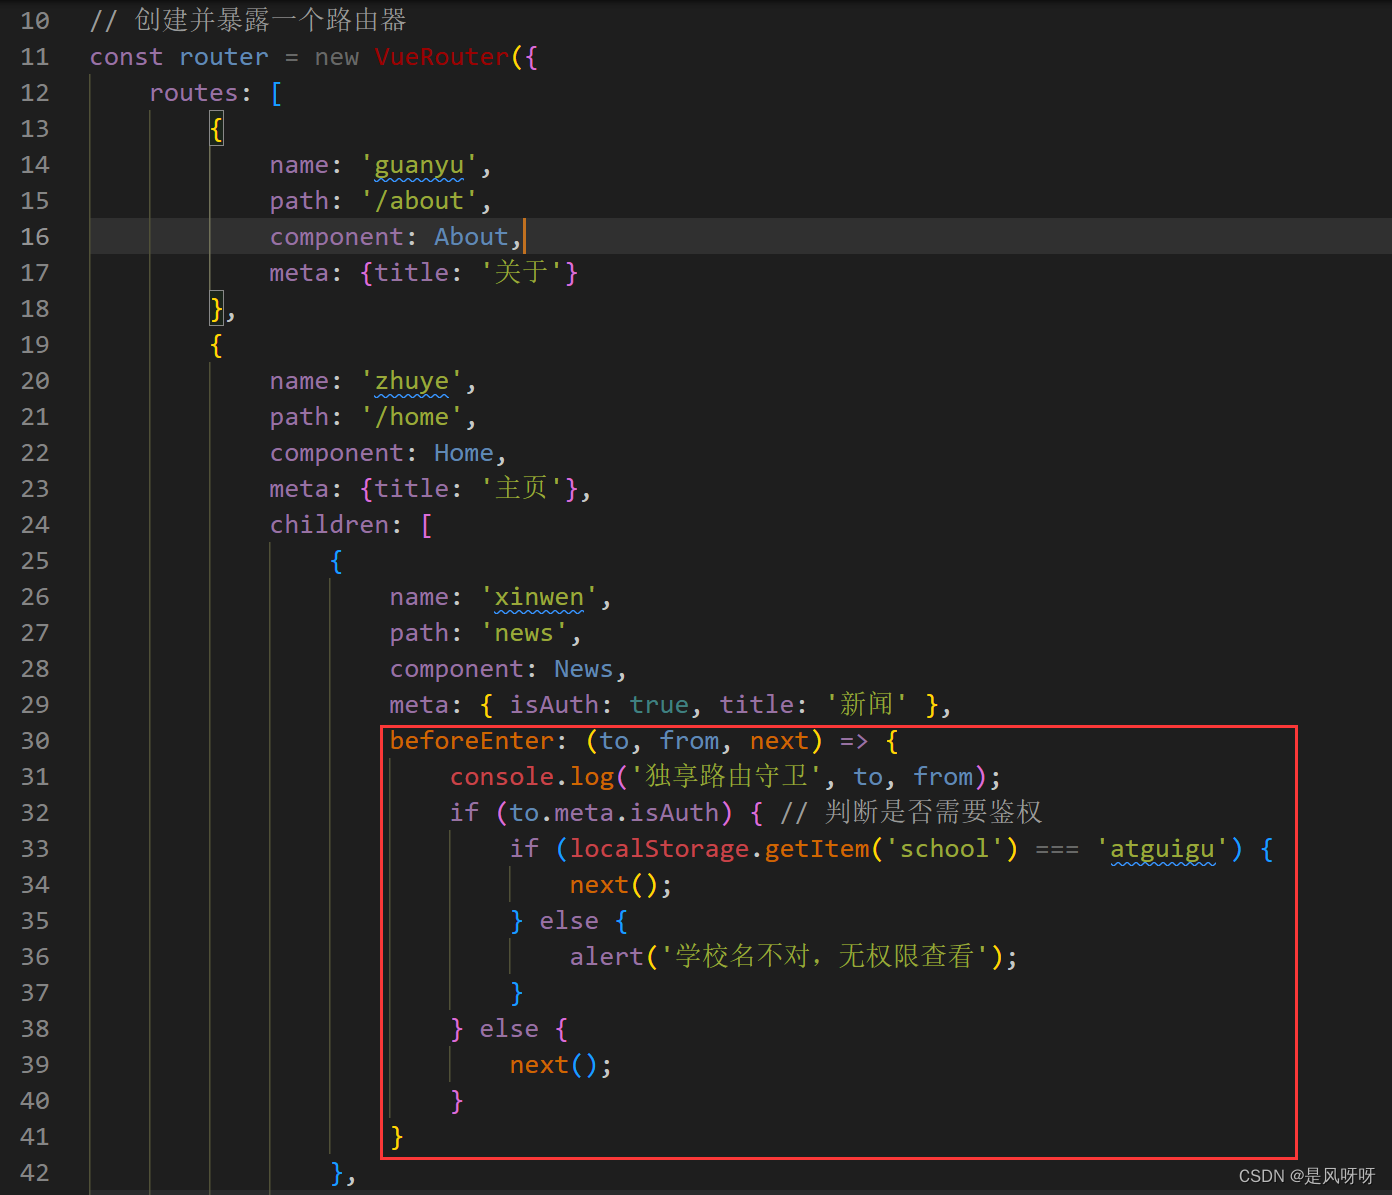1392x1195 pixels.
Task: Click the opening brace on line 13
Action: (x=216, y=129)
